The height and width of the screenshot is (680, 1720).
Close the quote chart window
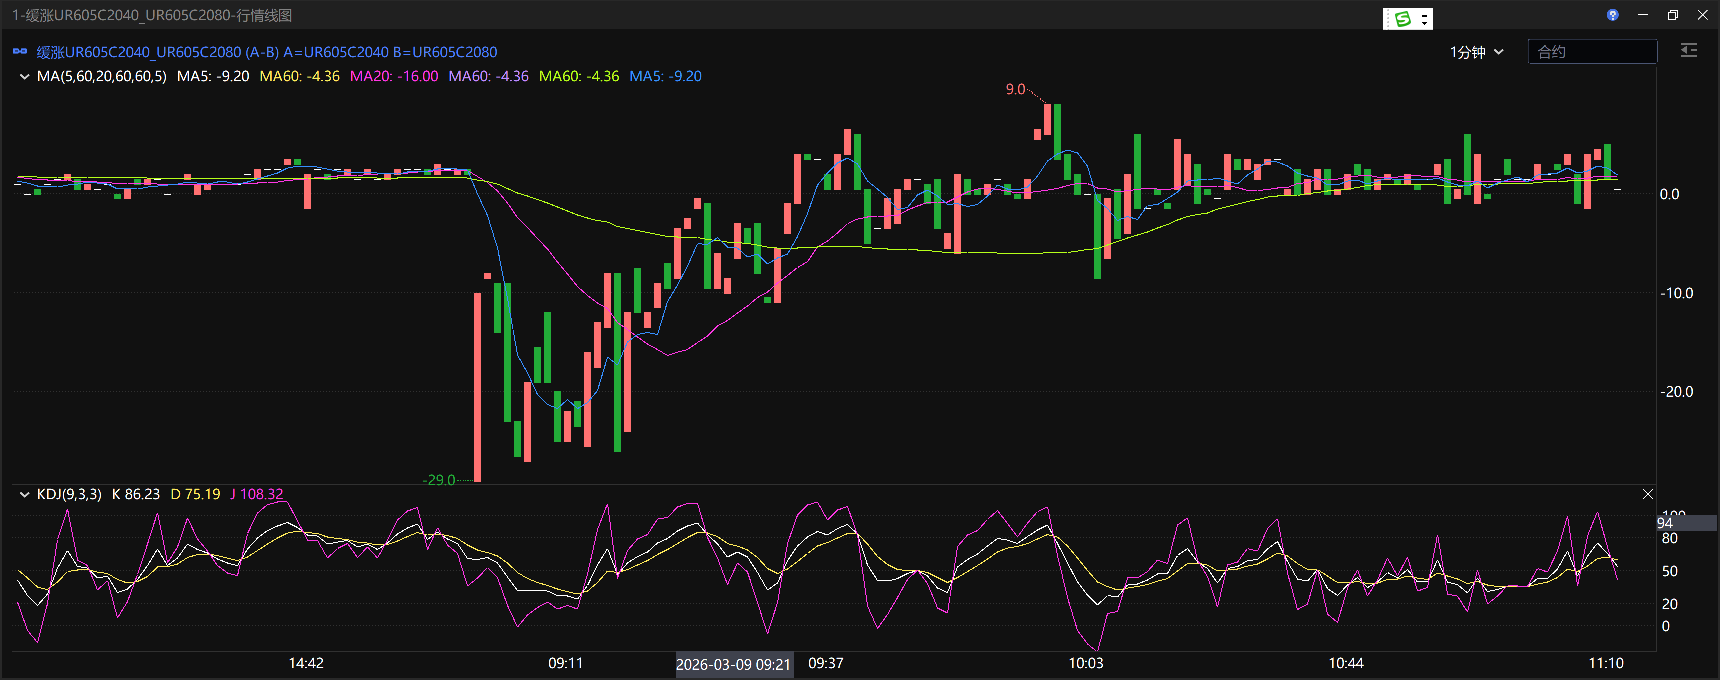pyautogui.click(x=1703, y=15)
